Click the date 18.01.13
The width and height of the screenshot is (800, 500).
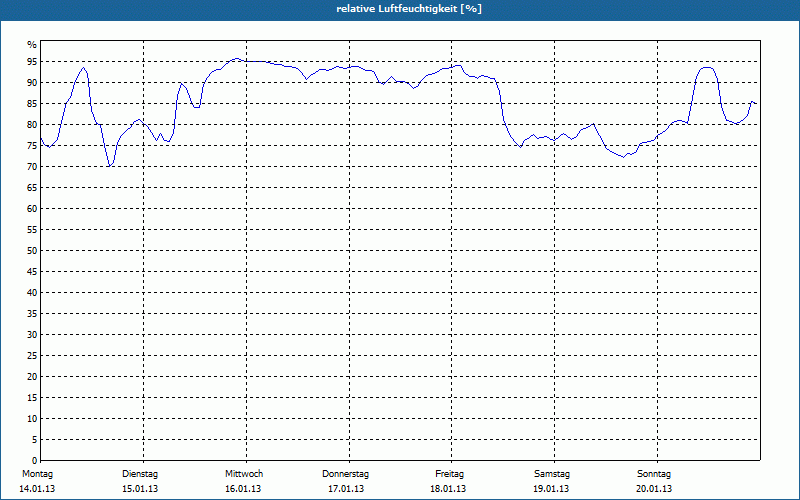(448, 489)
